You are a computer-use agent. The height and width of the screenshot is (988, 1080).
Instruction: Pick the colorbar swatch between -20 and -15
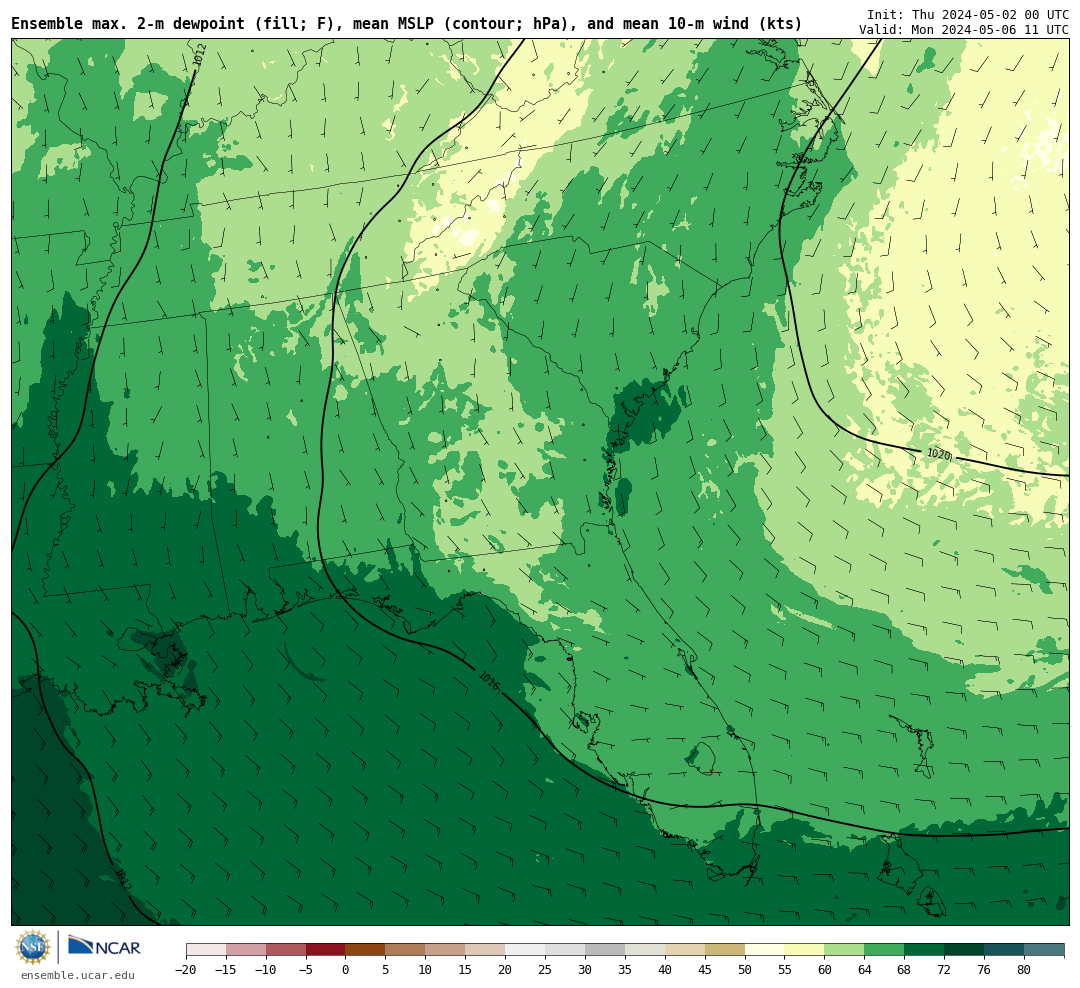206,950
